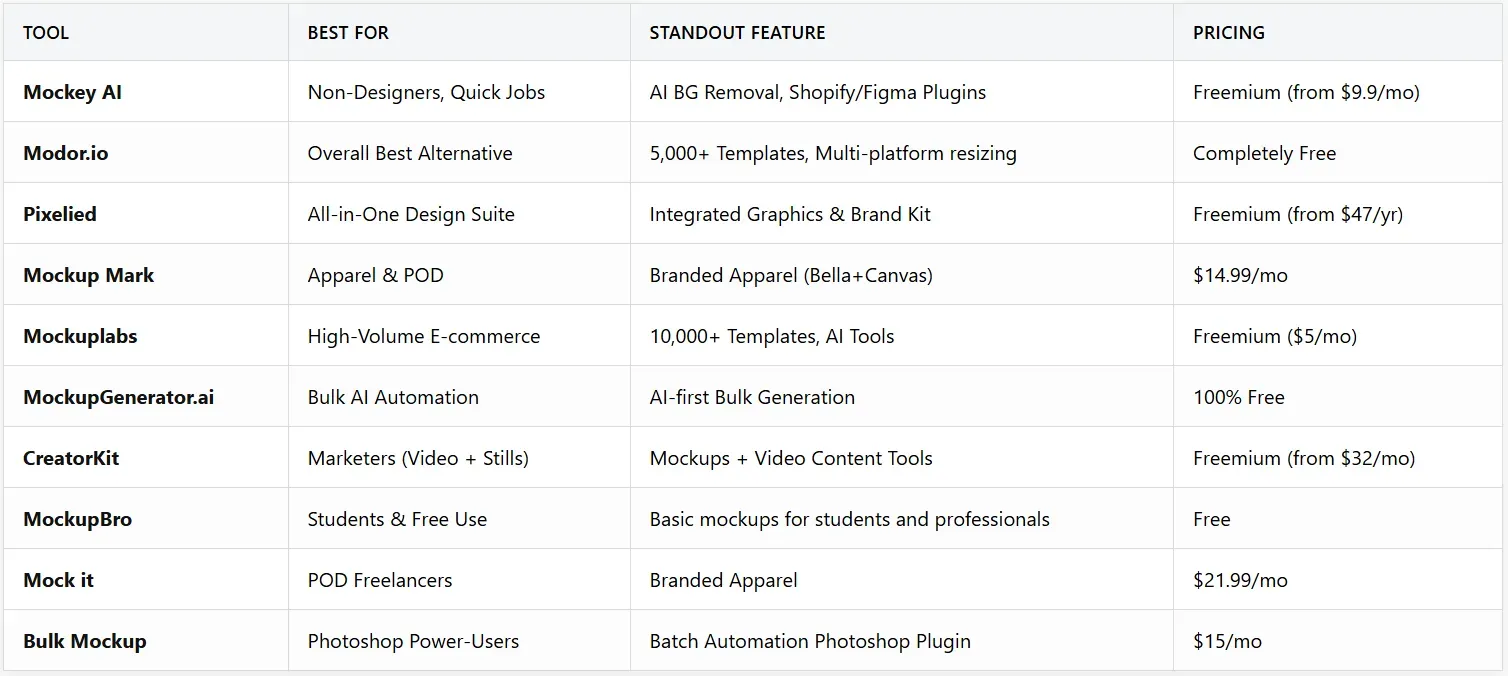Click 'Overall Best Alternative' cell

[410, 153]
